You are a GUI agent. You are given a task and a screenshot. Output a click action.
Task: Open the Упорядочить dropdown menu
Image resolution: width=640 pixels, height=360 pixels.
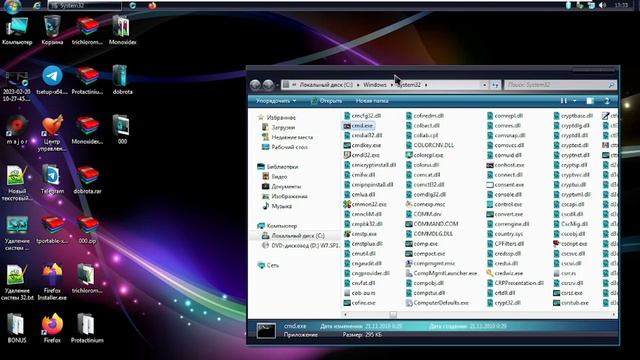click(276, 101)
